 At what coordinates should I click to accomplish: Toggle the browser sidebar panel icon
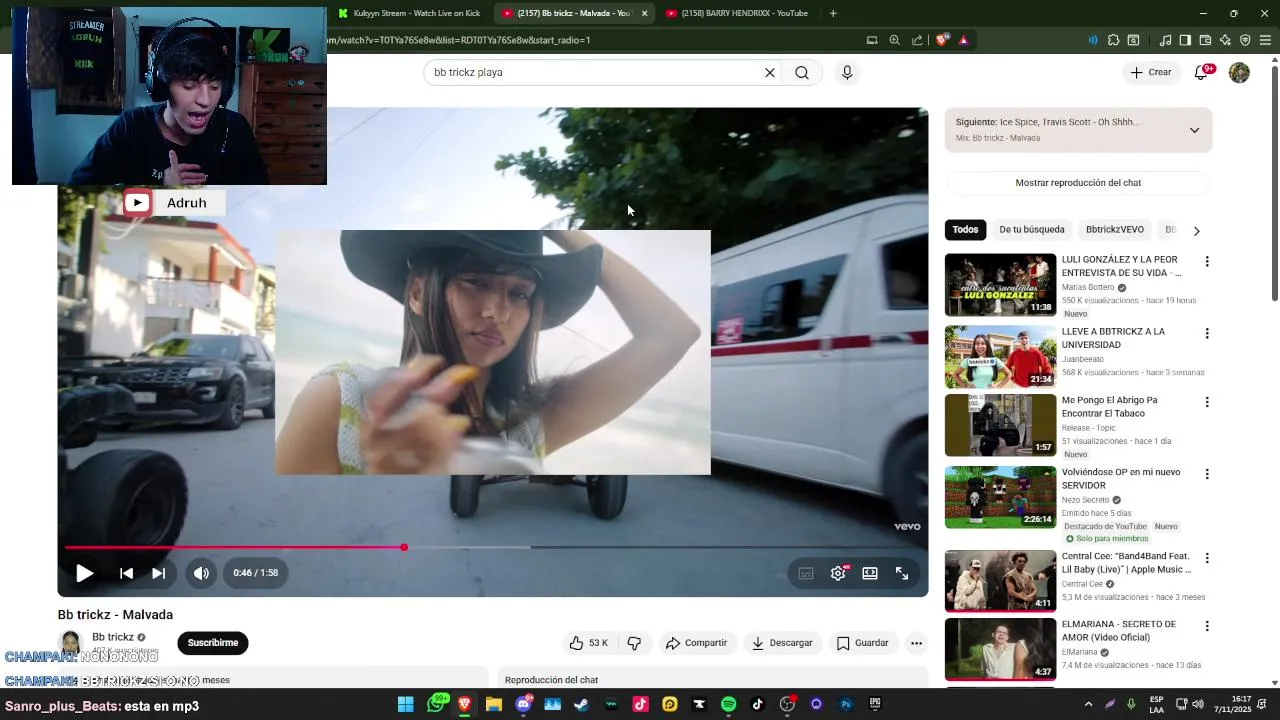[1185, 40]
